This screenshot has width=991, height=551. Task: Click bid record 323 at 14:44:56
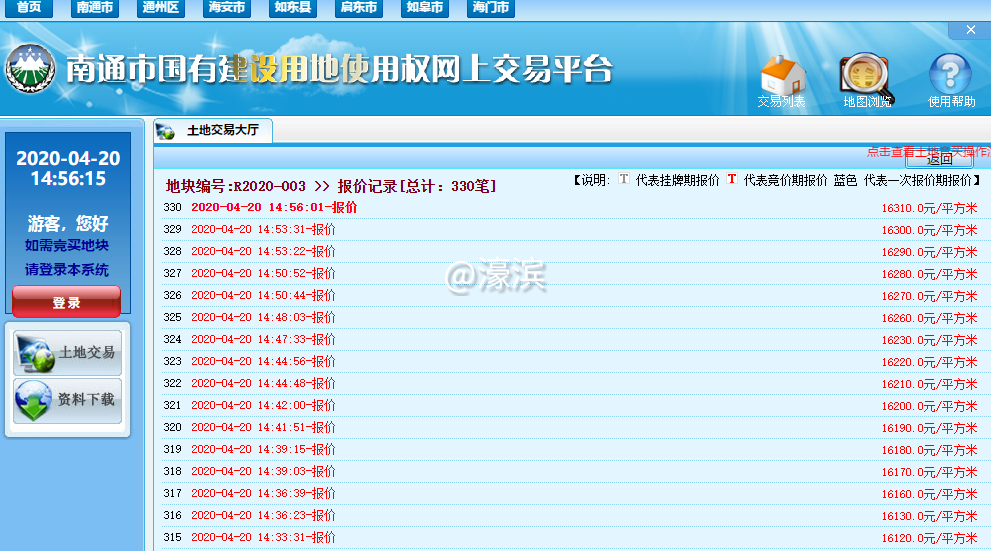click(x=263, y=361)
